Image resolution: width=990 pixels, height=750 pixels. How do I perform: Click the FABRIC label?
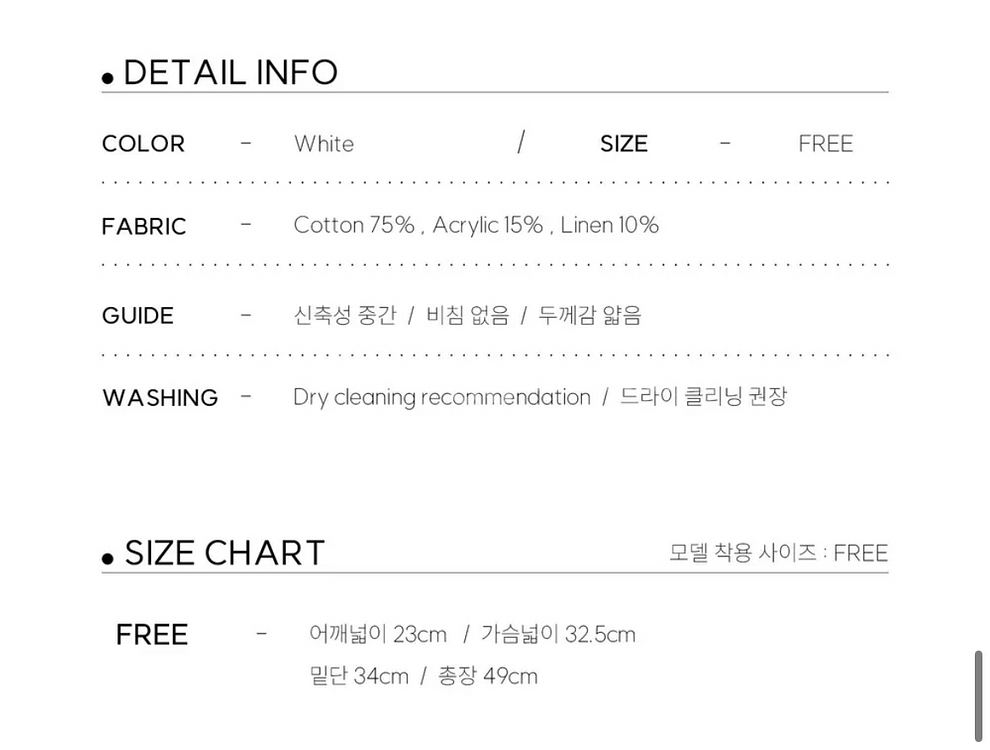click(x=144, y=227)
